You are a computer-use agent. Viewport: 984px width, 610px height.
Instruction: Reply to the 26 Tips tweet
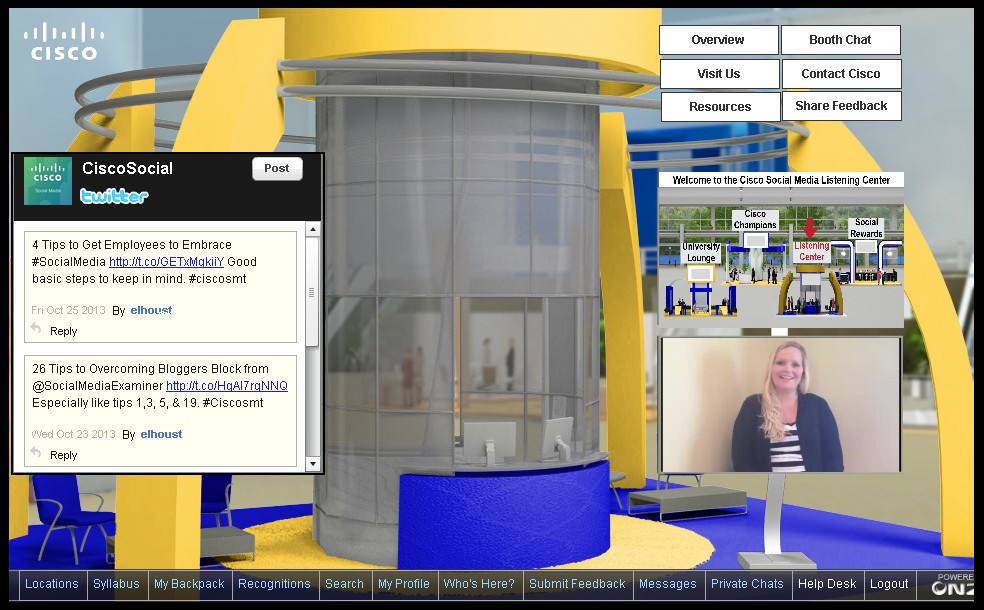63,456
